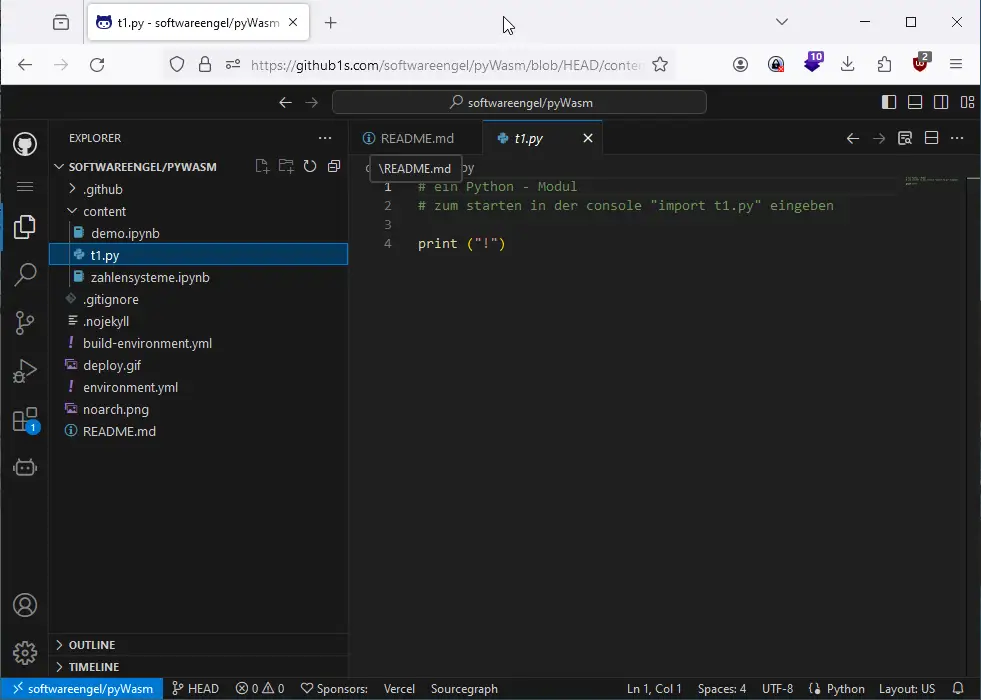
Task: Click the GitHub logo icon
Action: coord(25,145)
